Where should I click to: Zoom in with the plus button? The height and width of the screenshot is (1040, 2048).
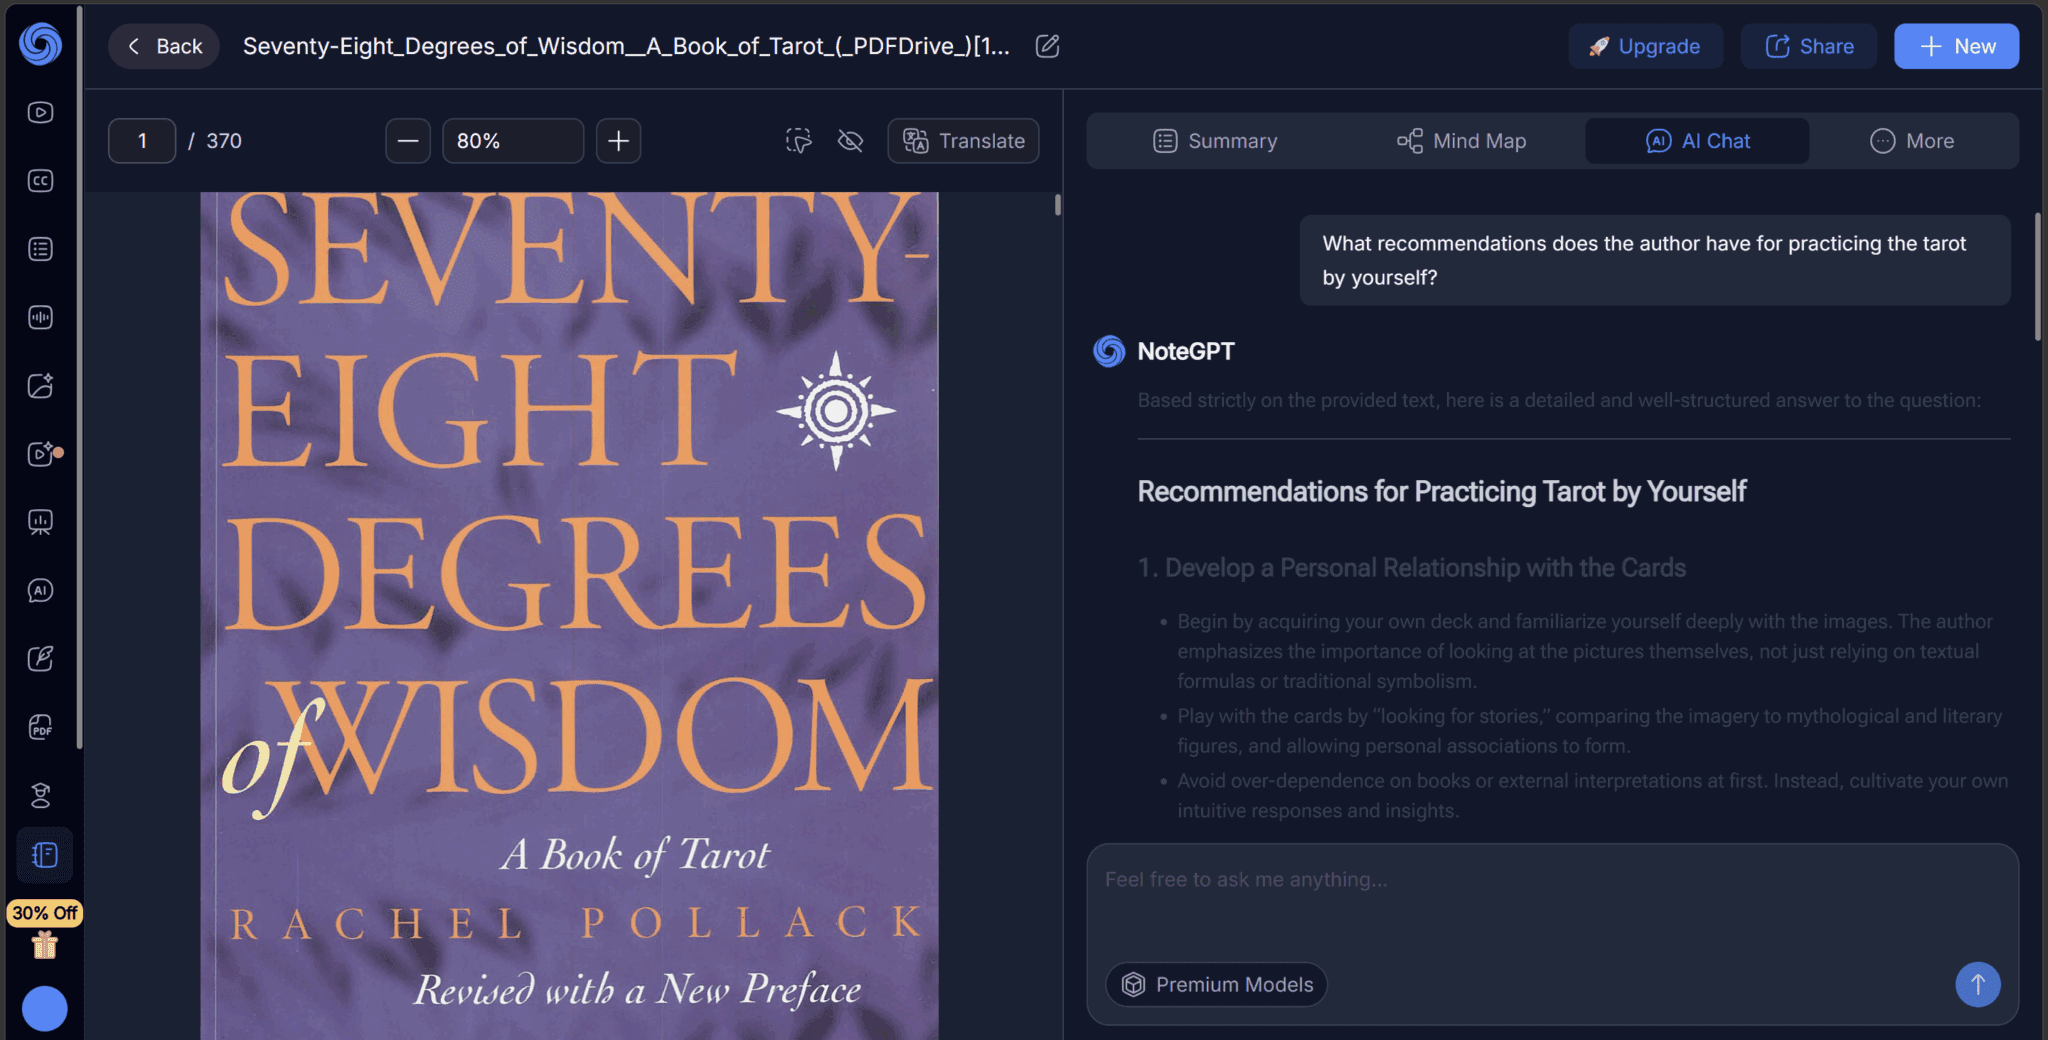pyautogui.click(x=619, y=141)
